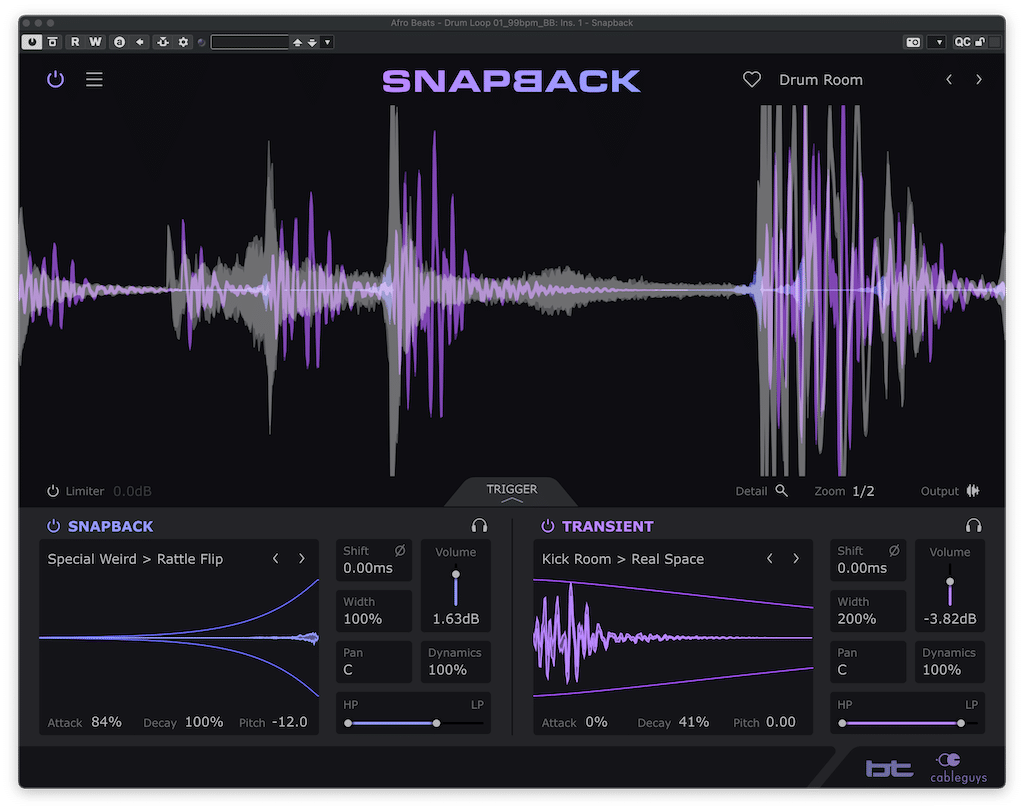Click the host preset name field
This screenshot has height=810, width=1024.
pyautogui.click(x=249, y=42)
